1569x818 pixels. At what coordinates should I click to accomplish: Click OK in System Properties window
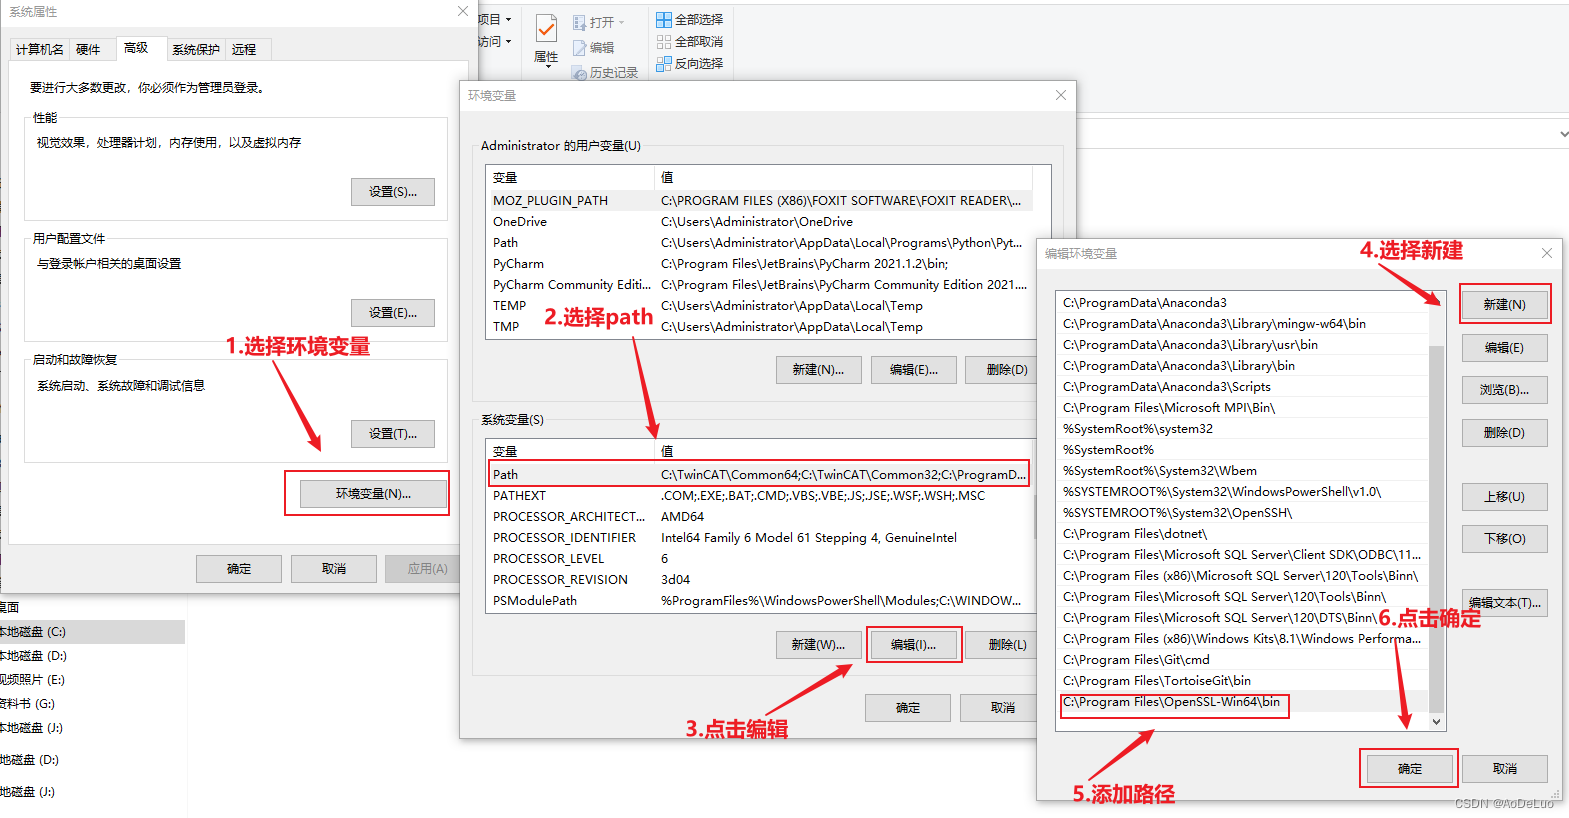tap(239, 569)
